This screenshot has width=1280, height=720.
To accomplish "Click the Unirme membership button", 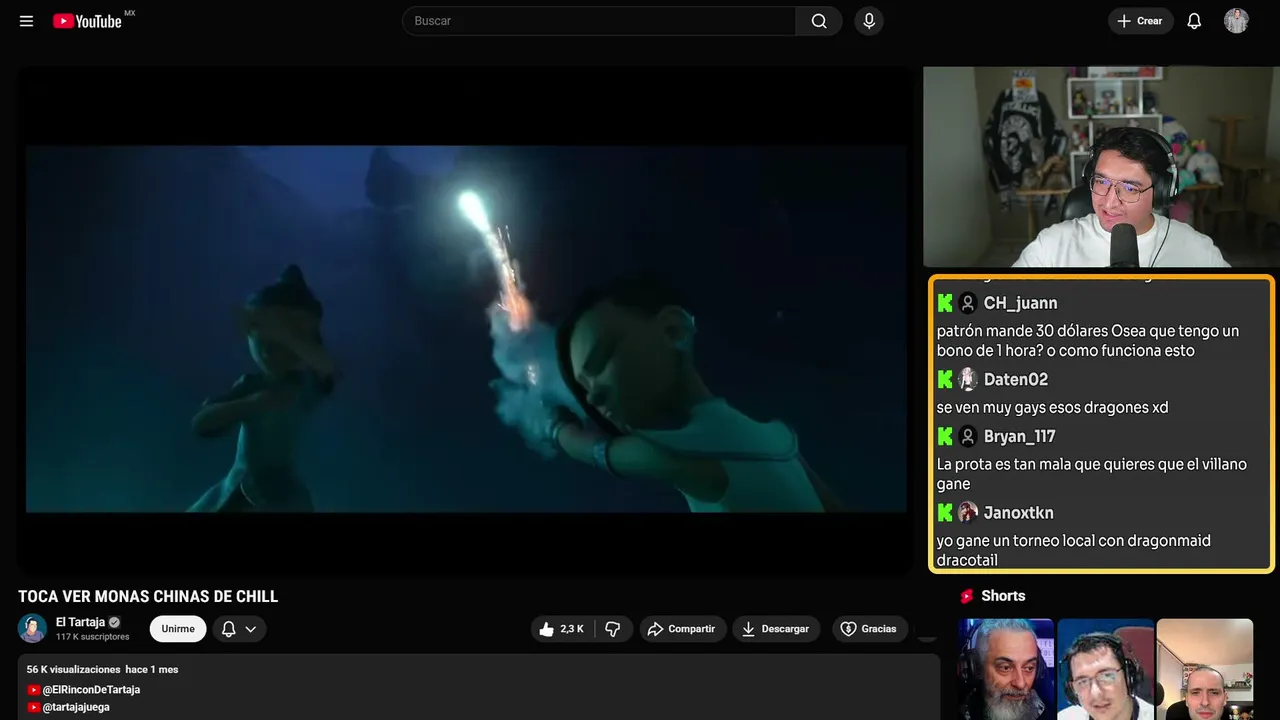I will point(178,629).
